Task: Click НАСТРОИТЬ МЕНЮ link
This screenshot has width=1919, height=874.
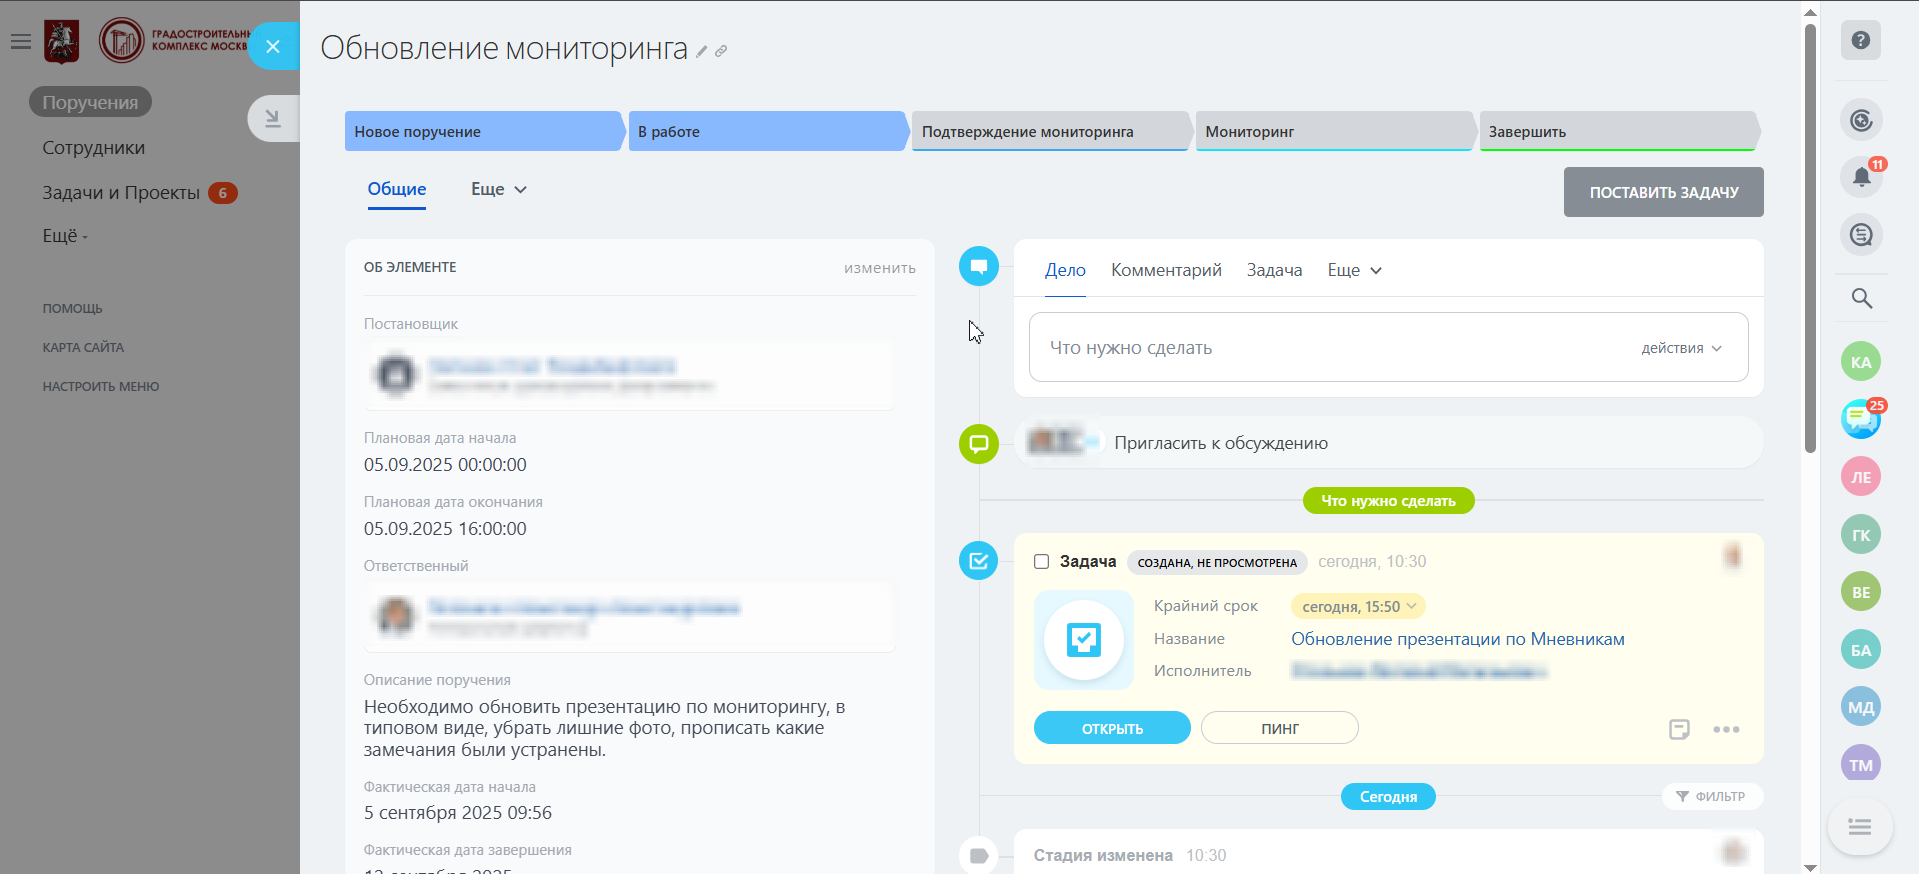Action: pos(100,387)
